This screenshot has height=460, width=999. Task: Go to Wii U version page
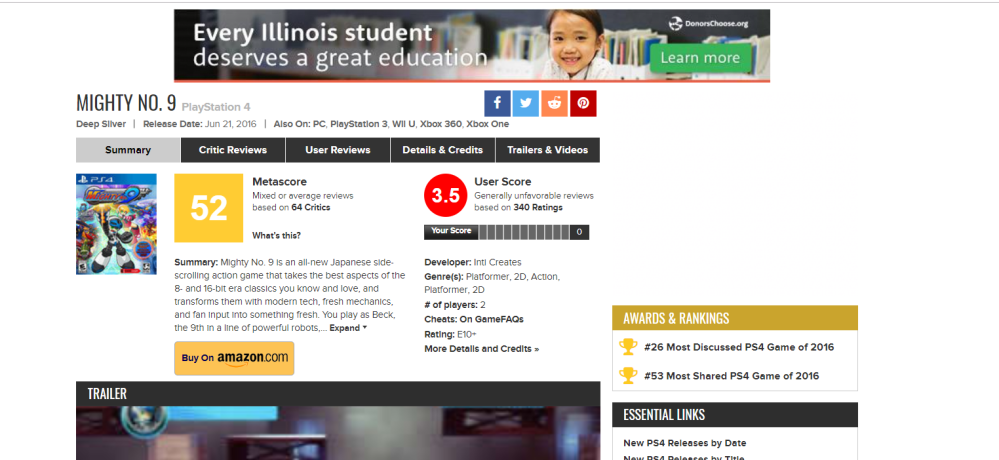403,124
